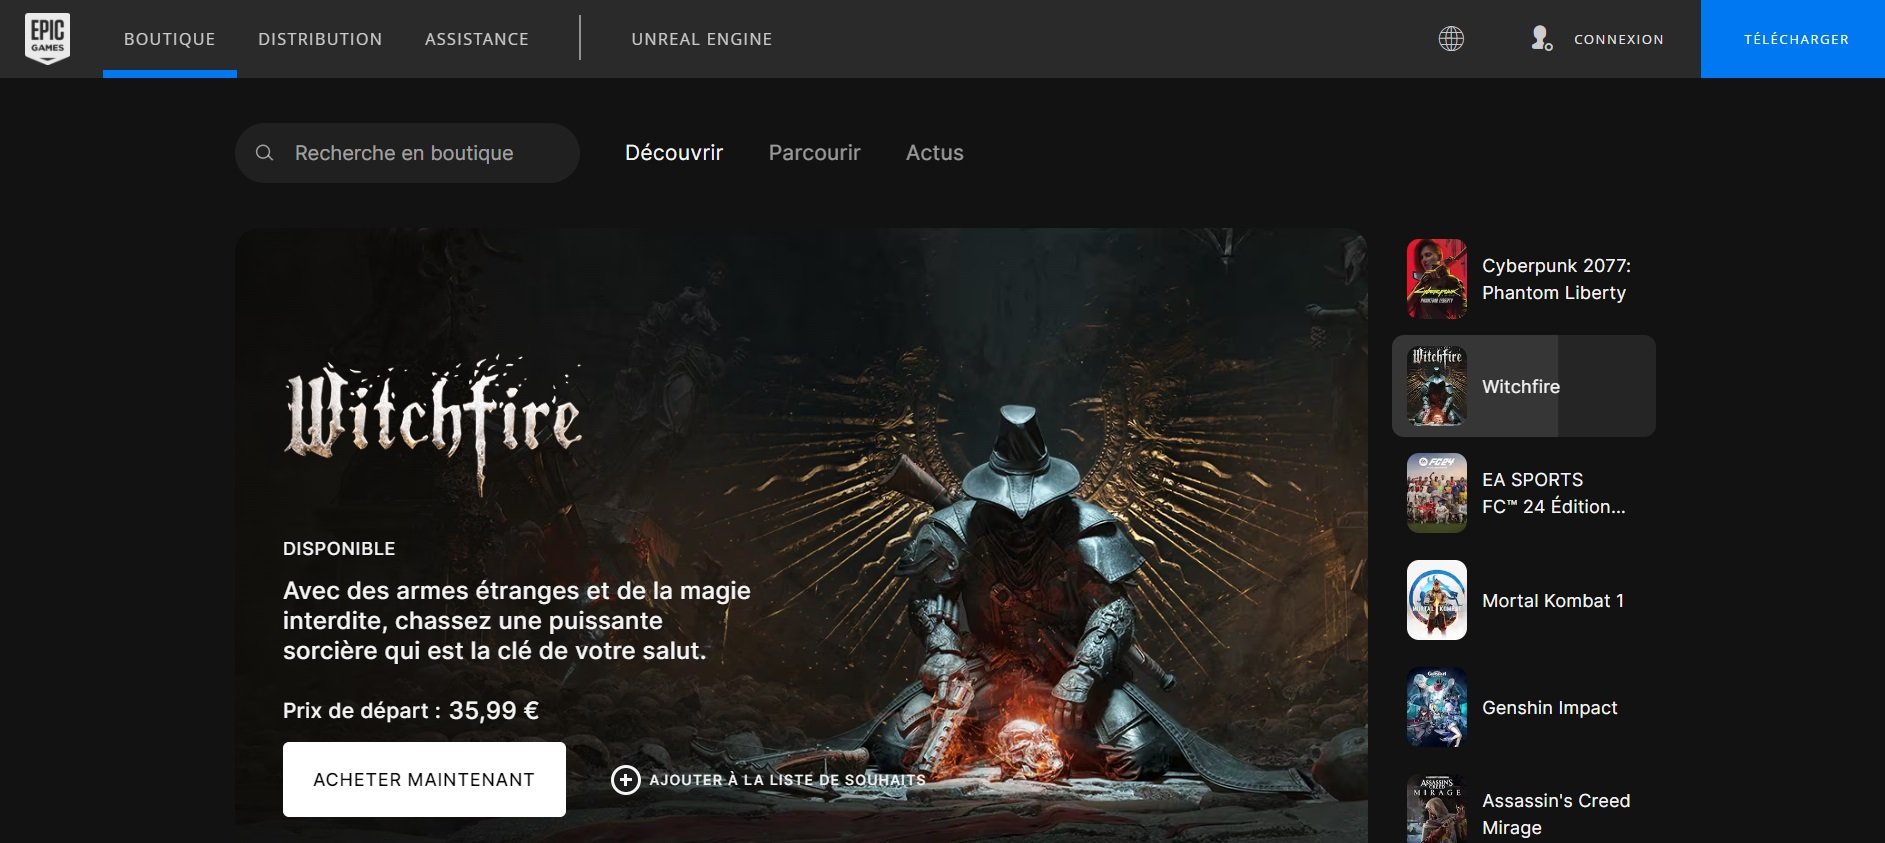This screenshot has height=843, width=1885.
Task: Open the Assistance menu item
Action: (477, 39)
